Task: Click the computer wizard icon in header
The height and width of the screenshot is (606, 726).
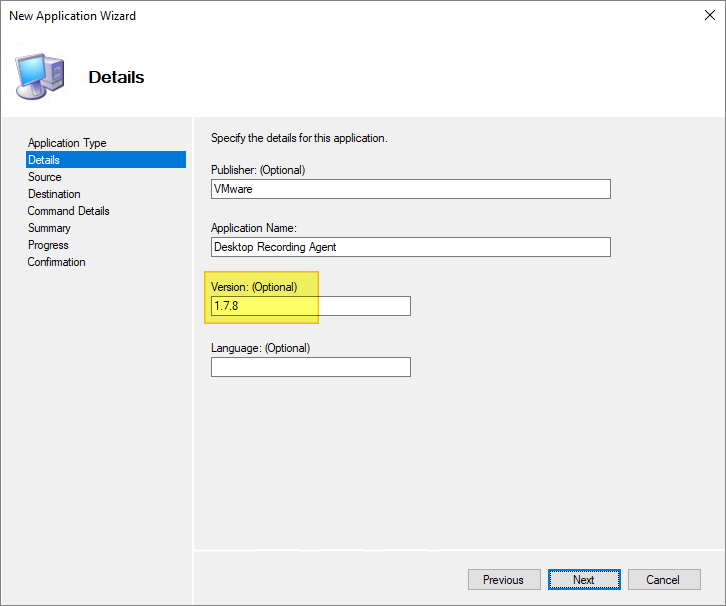Action: click(40, 76)
